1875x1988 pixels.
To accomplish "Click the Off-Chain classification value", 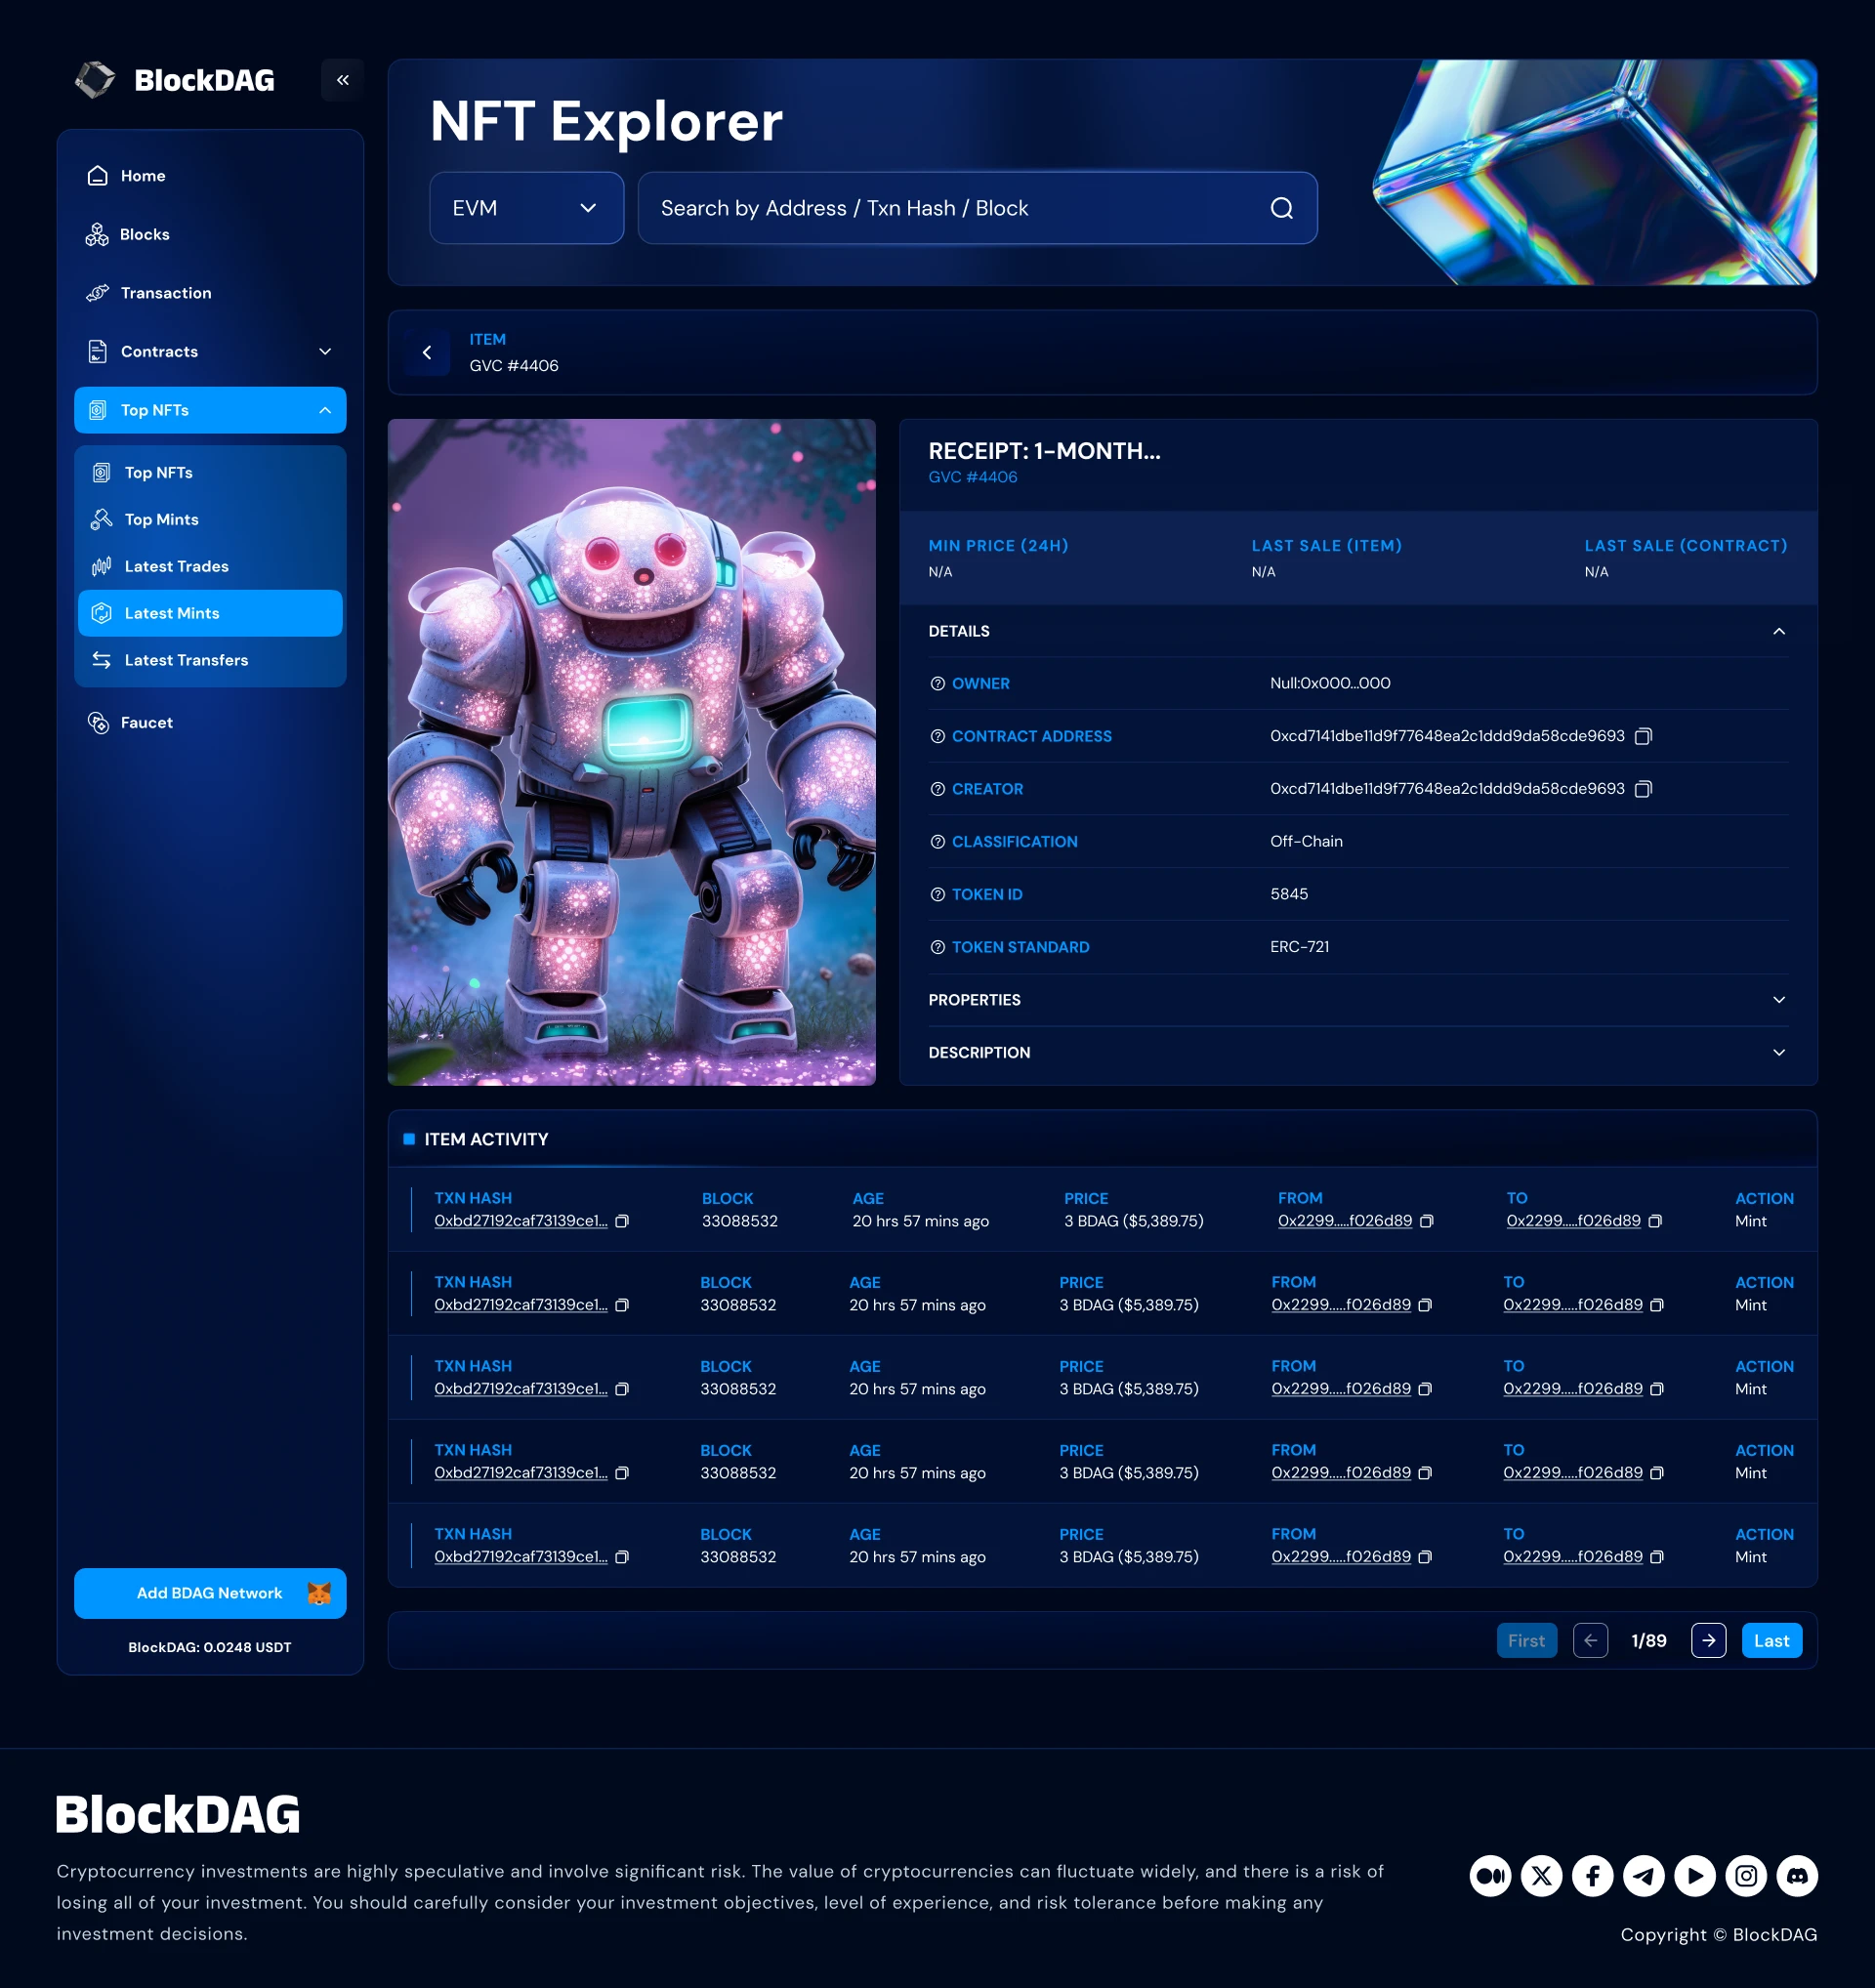I will [1306, 841].
